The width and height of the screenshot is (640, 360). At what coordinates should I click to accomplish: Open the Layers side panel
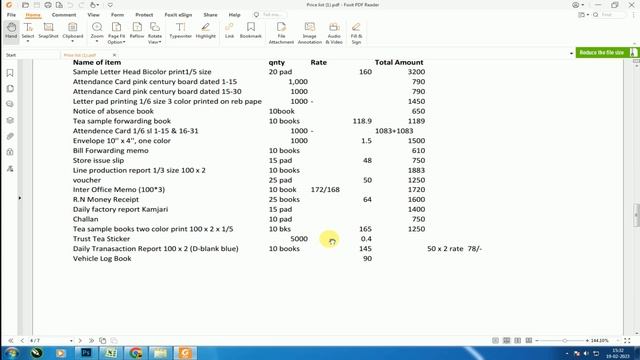click(x=10, y=120)
